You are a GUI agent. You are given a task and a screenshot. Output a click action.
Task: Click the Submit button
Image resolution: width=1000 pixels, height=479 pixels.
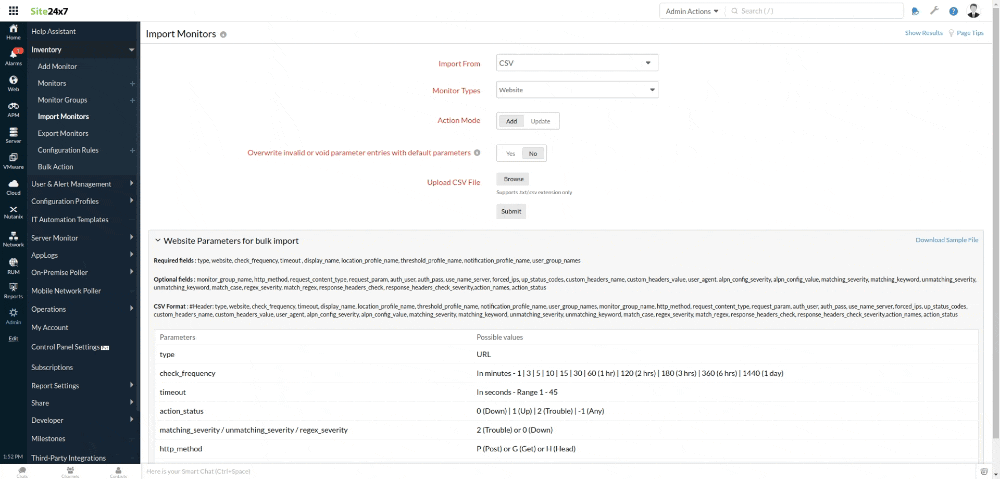(x=511, y=211)
